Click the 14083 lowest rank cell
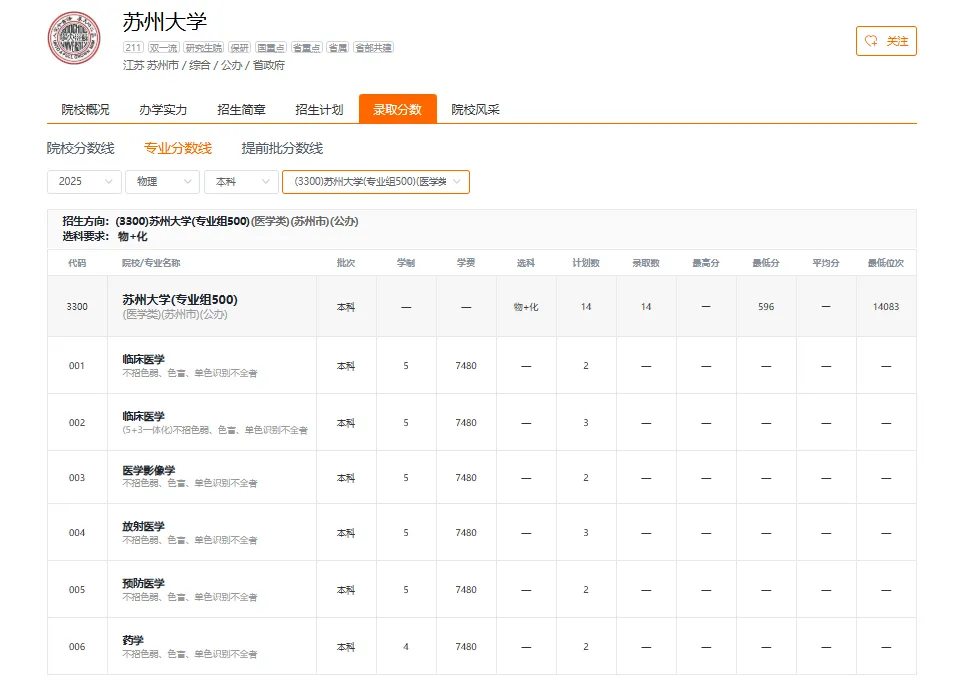The height and width of the screenshot is (690, 957). coord(886,306)
